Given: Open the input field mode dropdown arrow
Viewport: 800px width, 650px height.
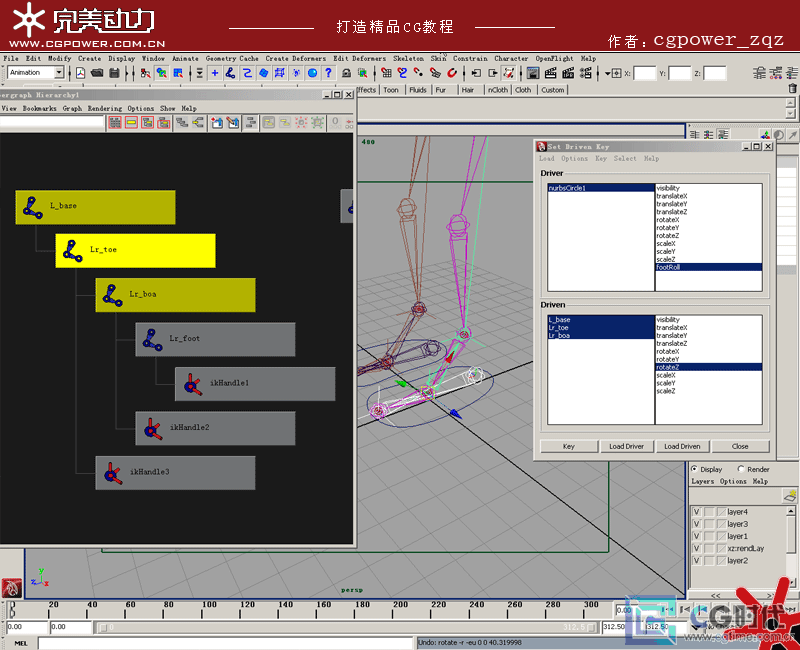Looking at the screenshot, I should pyautogui.click(x=608, y=73).
